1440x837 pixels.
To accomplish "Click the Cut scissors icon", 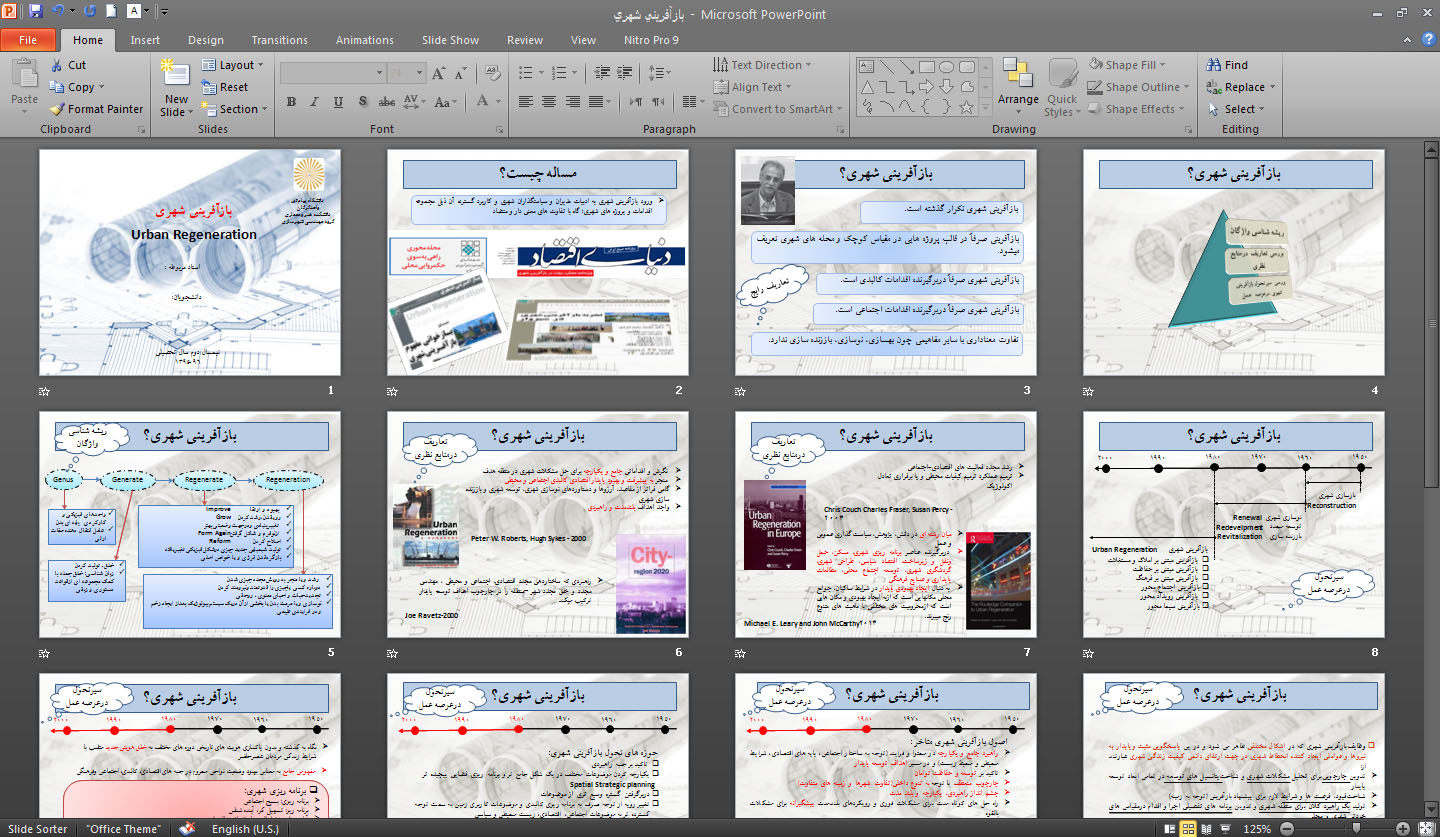I will pyautogui.click(x=56, y=65).
